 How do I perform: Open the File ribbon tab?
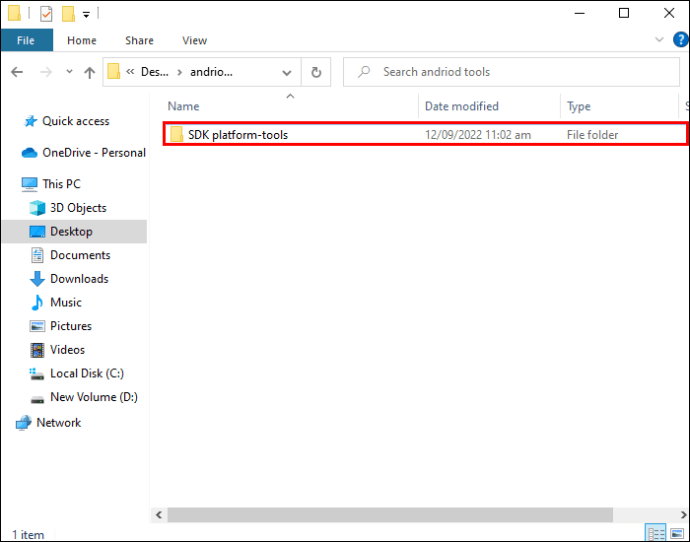26,40
